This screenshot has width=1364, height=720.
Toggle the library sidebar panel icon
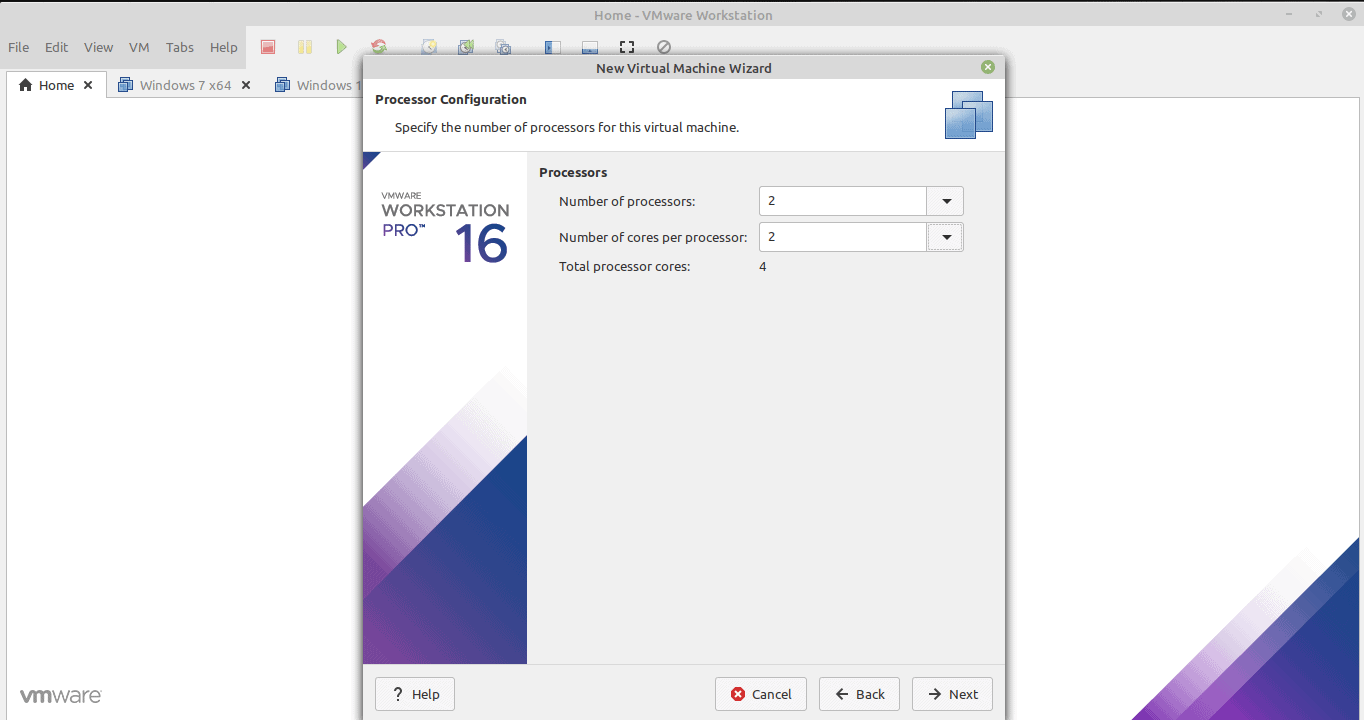click(x=553, y=47)
